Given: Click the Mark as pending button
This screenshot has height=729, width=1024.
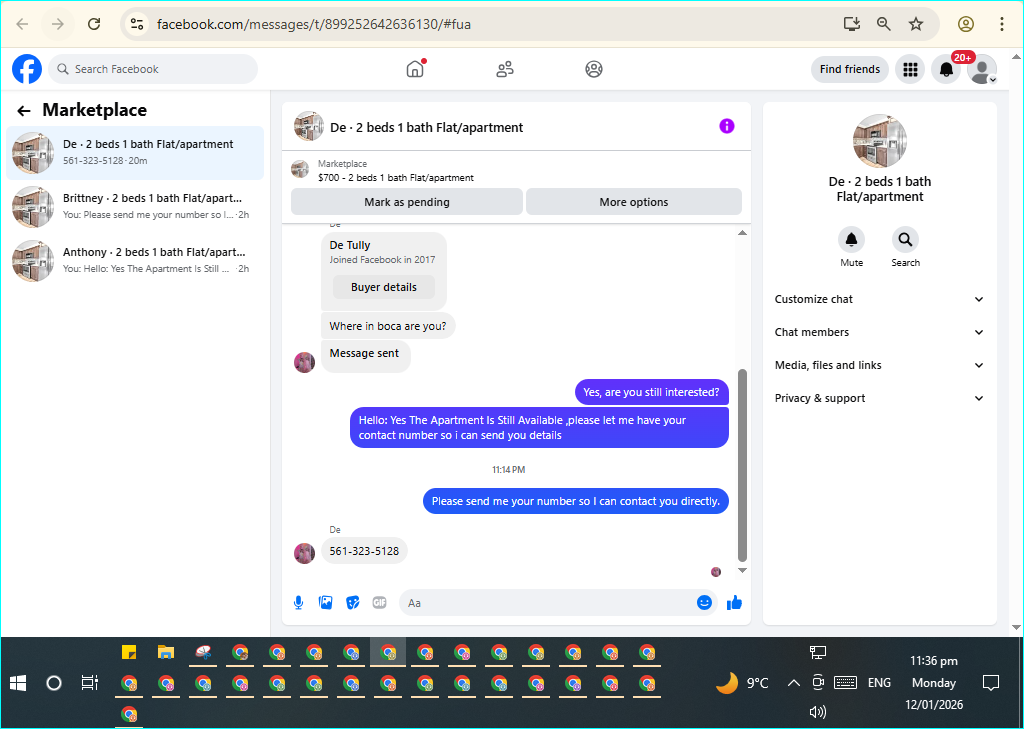Looking at the screenshot, I should point(407,202).
